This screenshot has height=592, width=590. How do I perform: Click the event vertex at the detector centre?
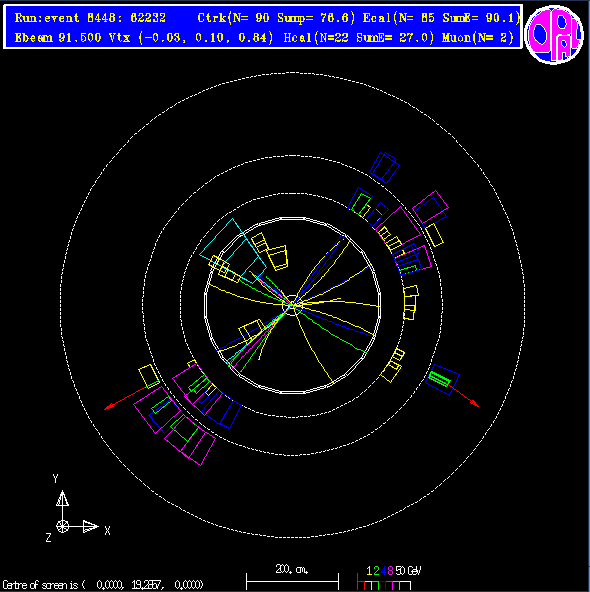(x=293, y=305)
